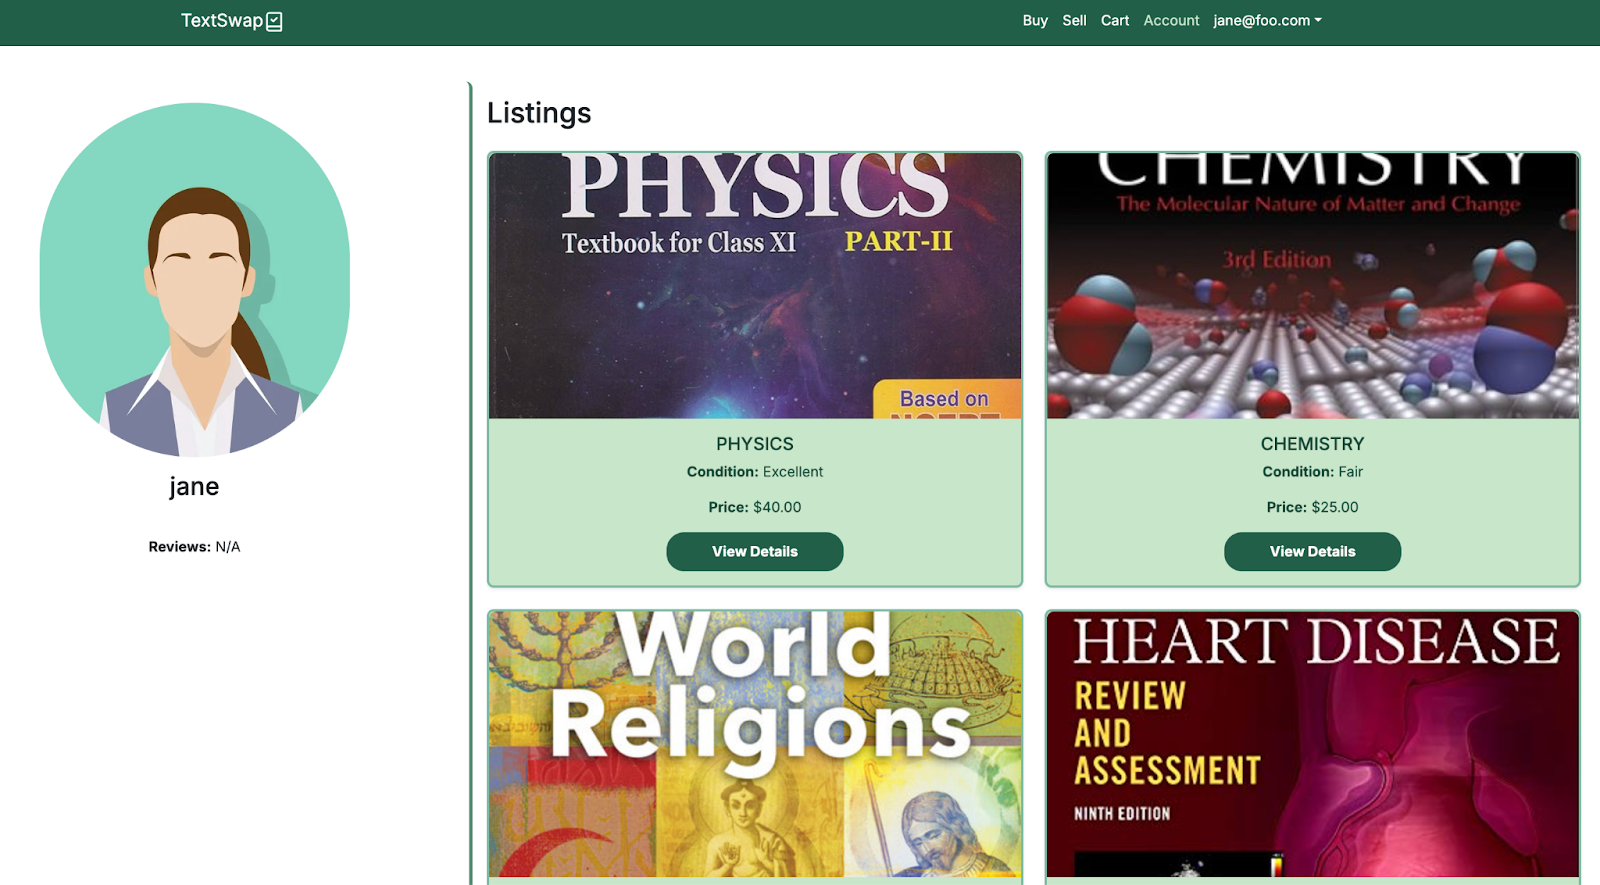
Task: Click the Reviews N/A text
Action: point(194,547)
